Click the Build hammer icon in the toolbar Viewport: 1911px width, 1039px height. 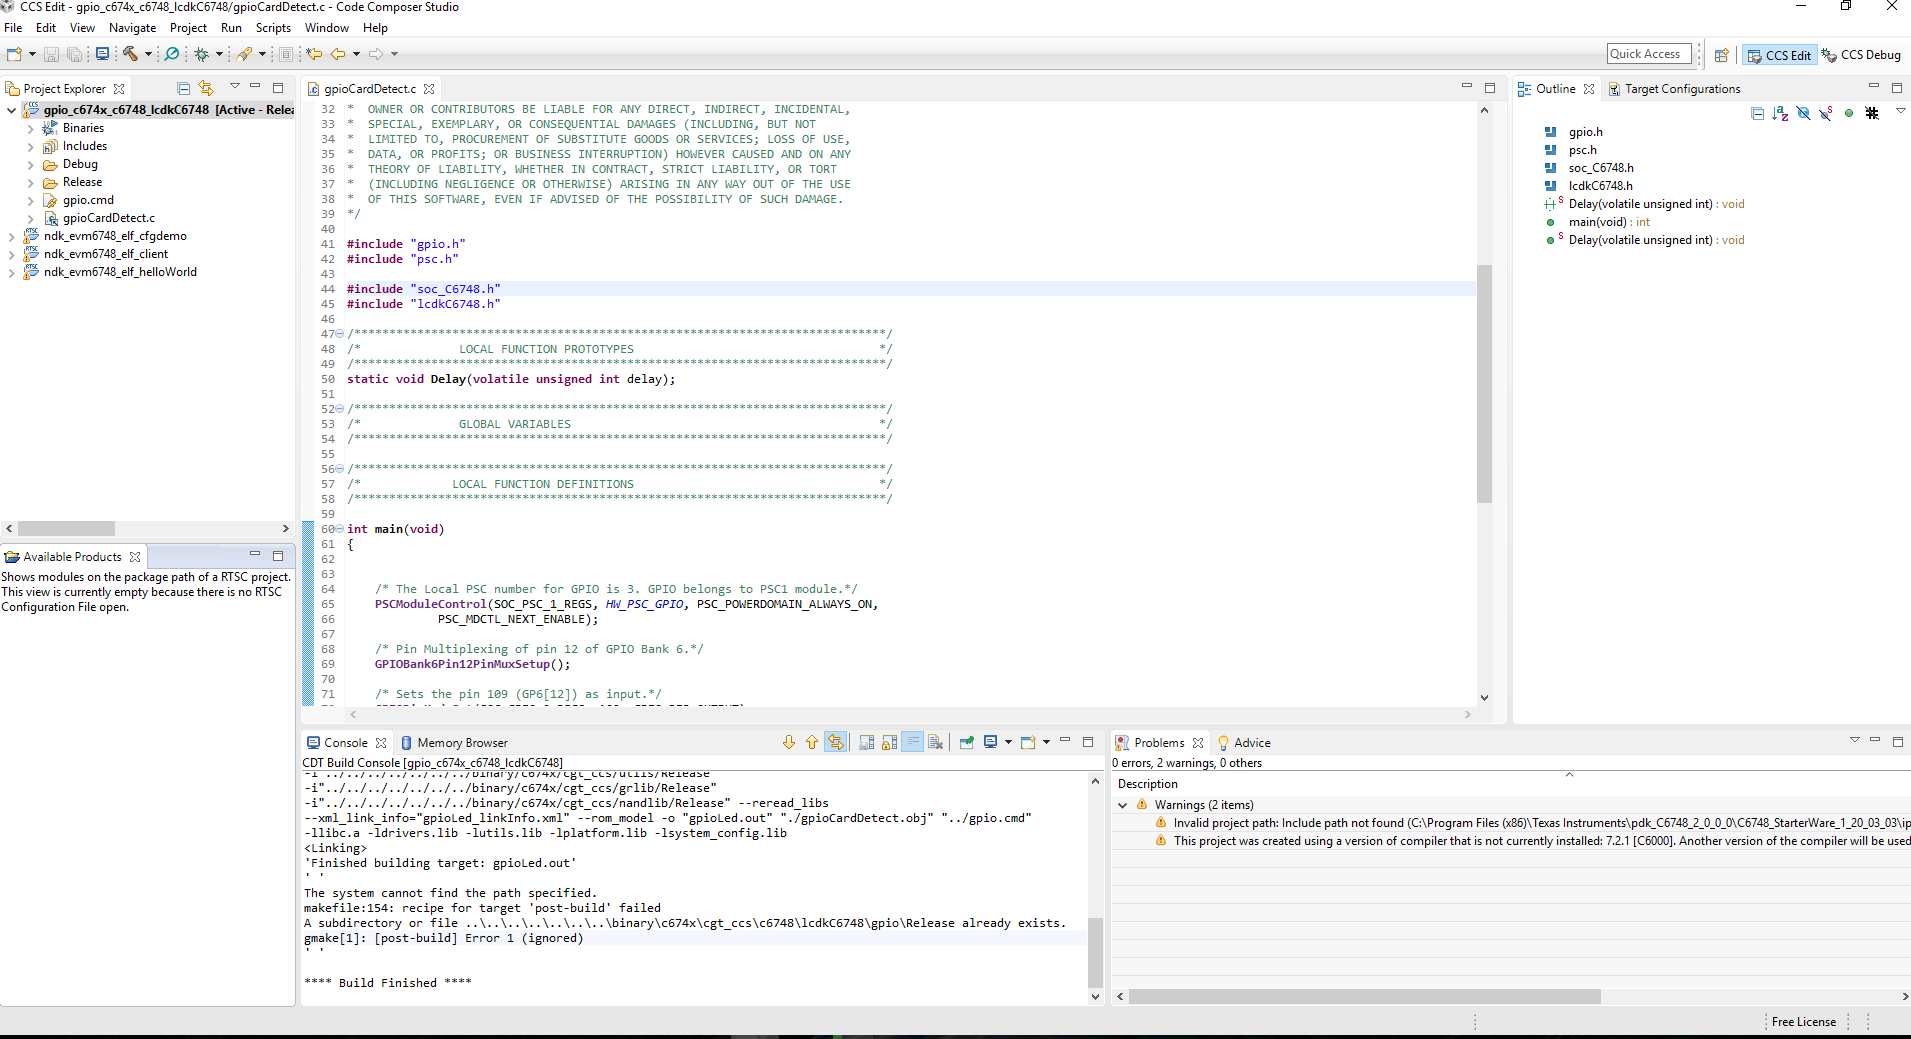pos(130,54)
